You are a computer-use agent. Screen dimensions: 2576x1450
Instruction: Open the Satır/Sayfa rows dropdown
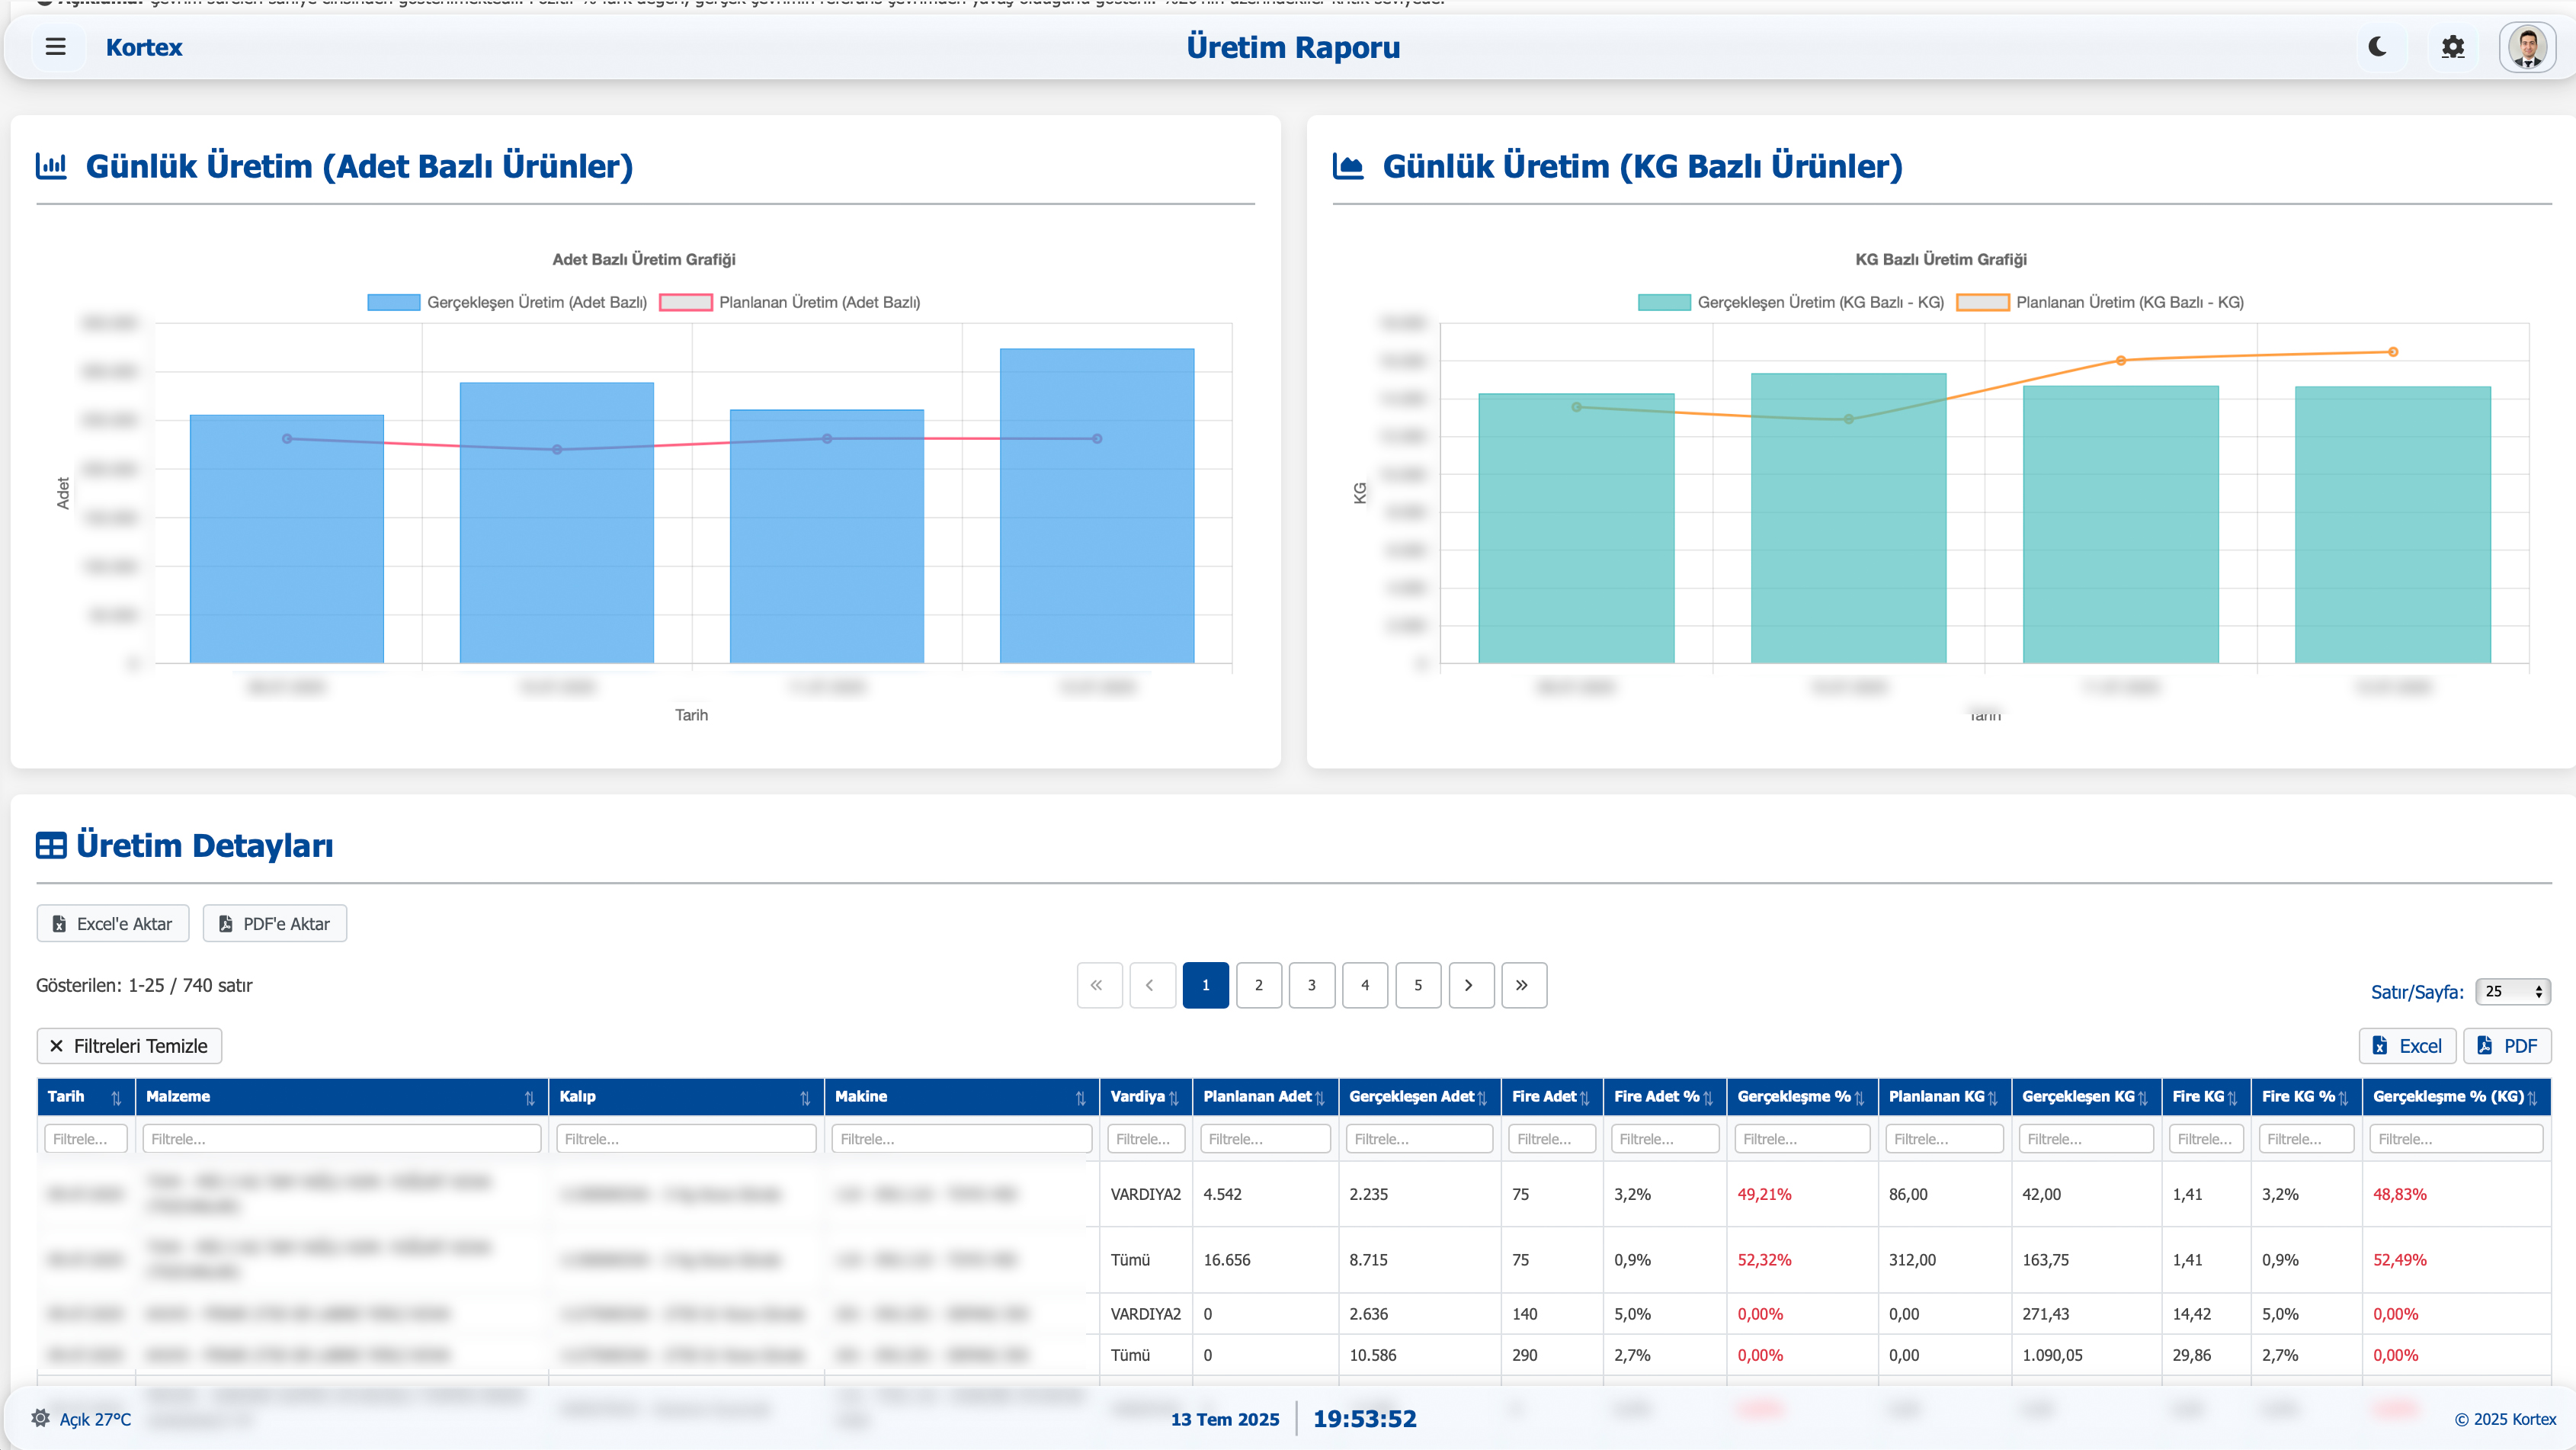pos(2512,991)
